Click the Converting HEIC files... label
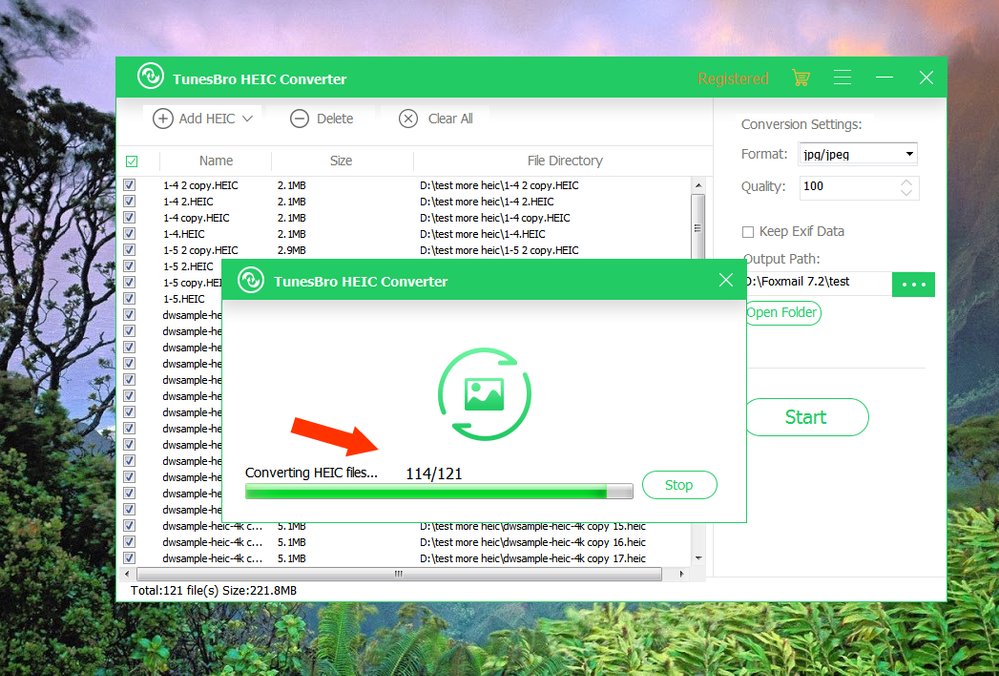 coord(312,473)
